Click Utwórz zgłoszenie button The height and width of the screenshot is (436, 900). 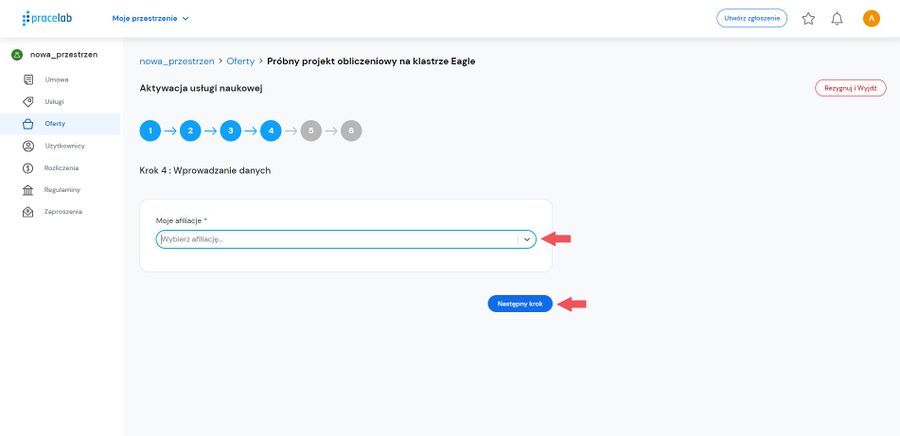click(x=751, y=18)
